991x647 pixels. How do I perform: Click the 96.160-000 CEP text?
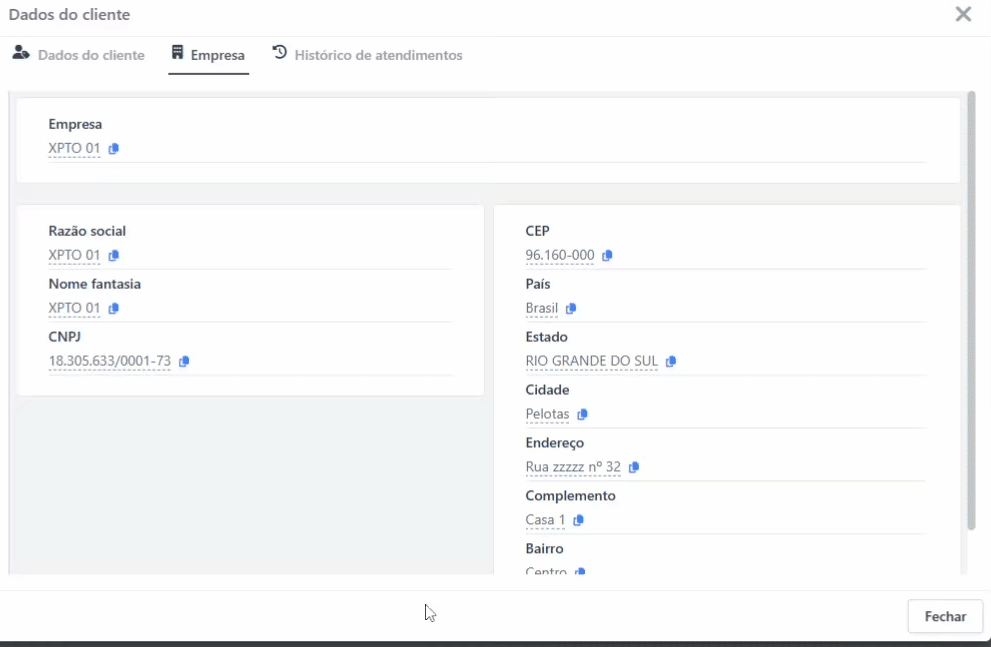point(560,255)
